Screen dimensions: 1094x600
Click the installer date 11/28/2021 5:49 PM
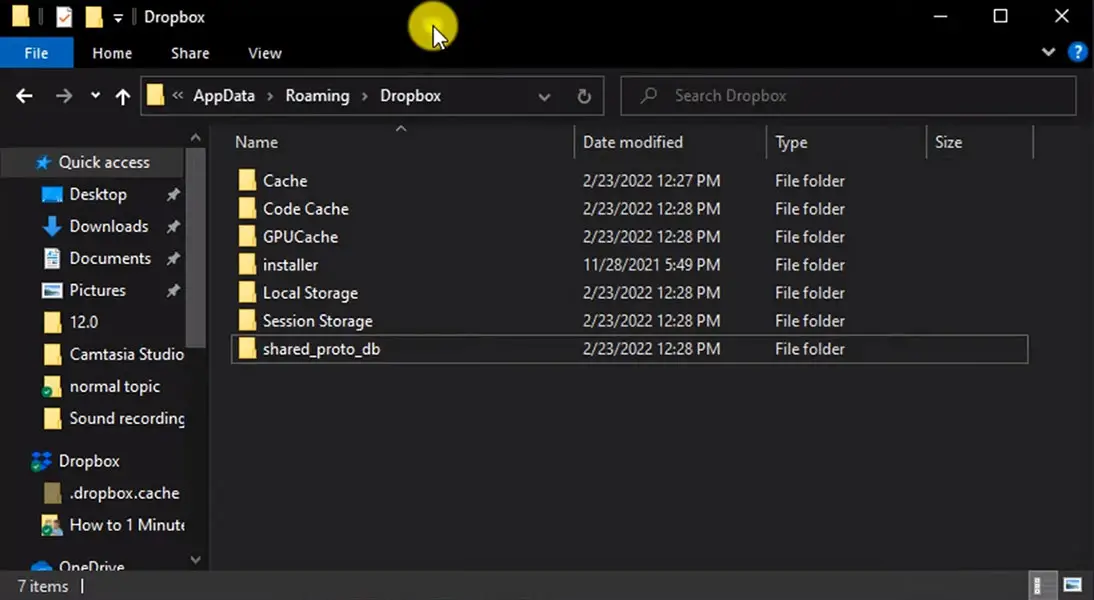coord(652,265)
